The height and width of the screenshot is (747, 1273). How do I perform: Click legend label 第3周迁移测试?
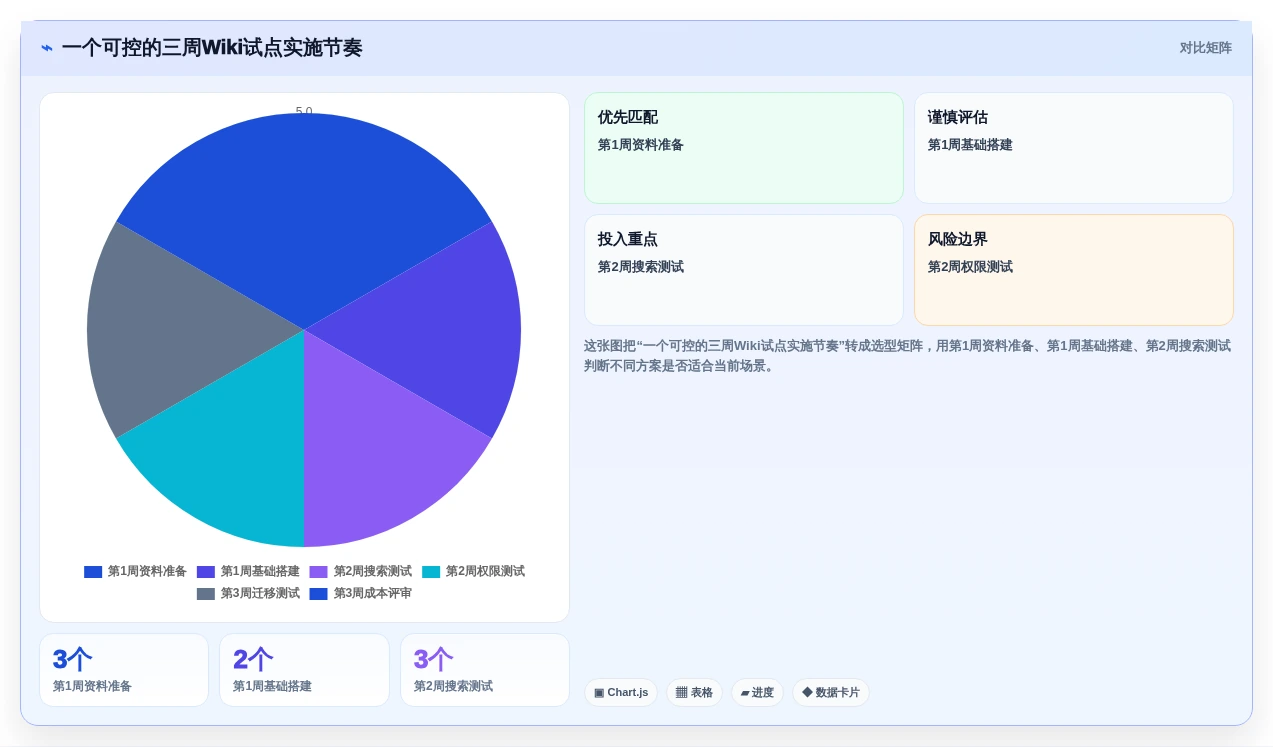[260, 594]
